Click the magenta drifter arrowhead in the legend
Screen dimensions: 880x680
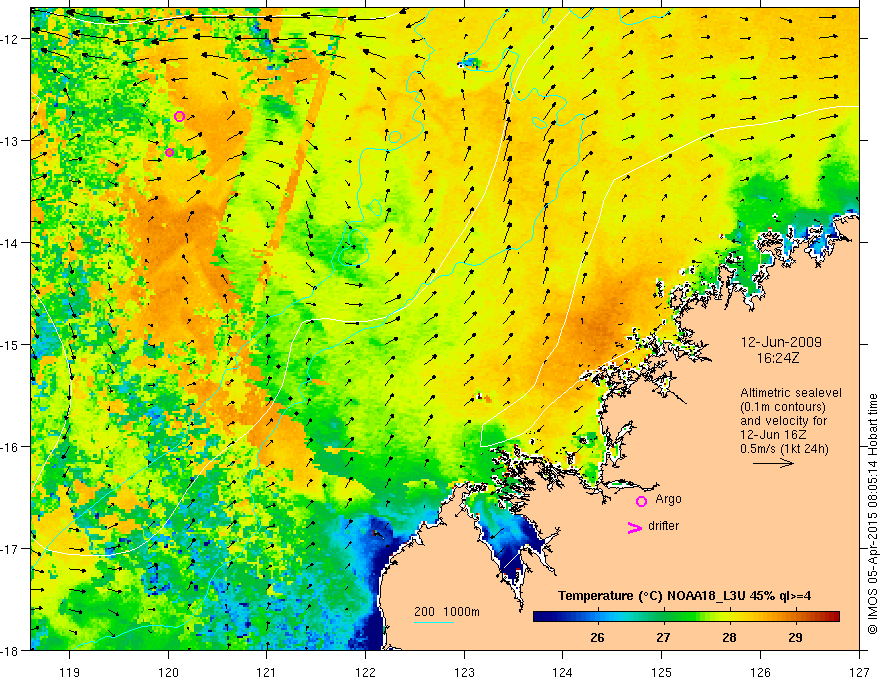pyautogui.click(x=635, y=527)
